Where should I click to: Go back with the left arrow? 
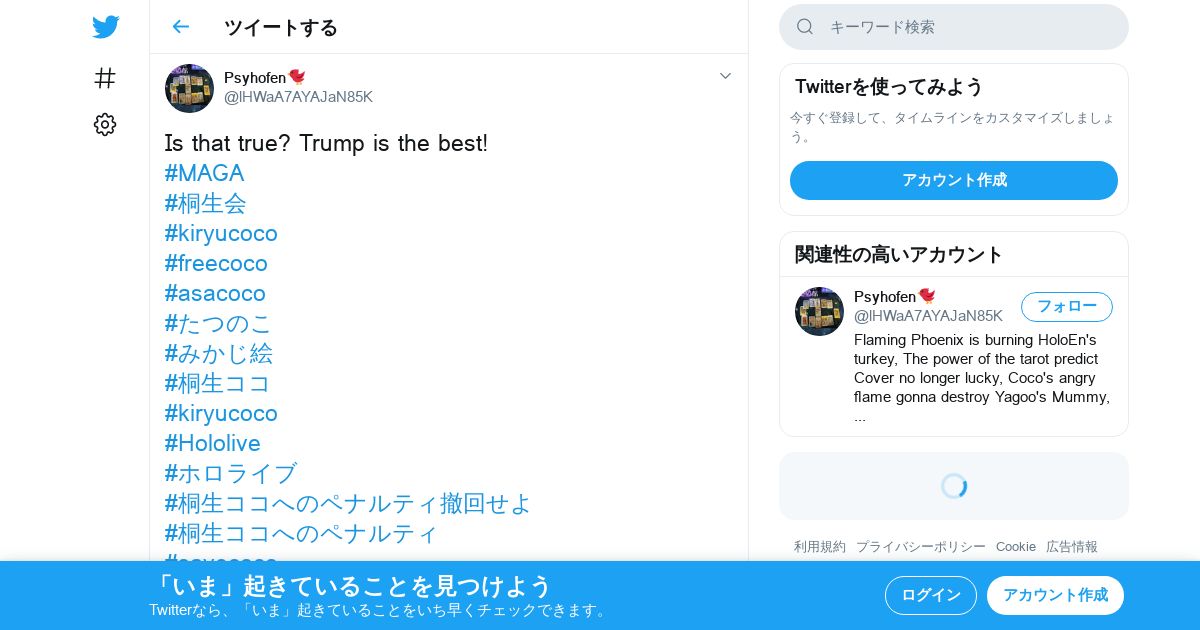[x=180, y=27]
